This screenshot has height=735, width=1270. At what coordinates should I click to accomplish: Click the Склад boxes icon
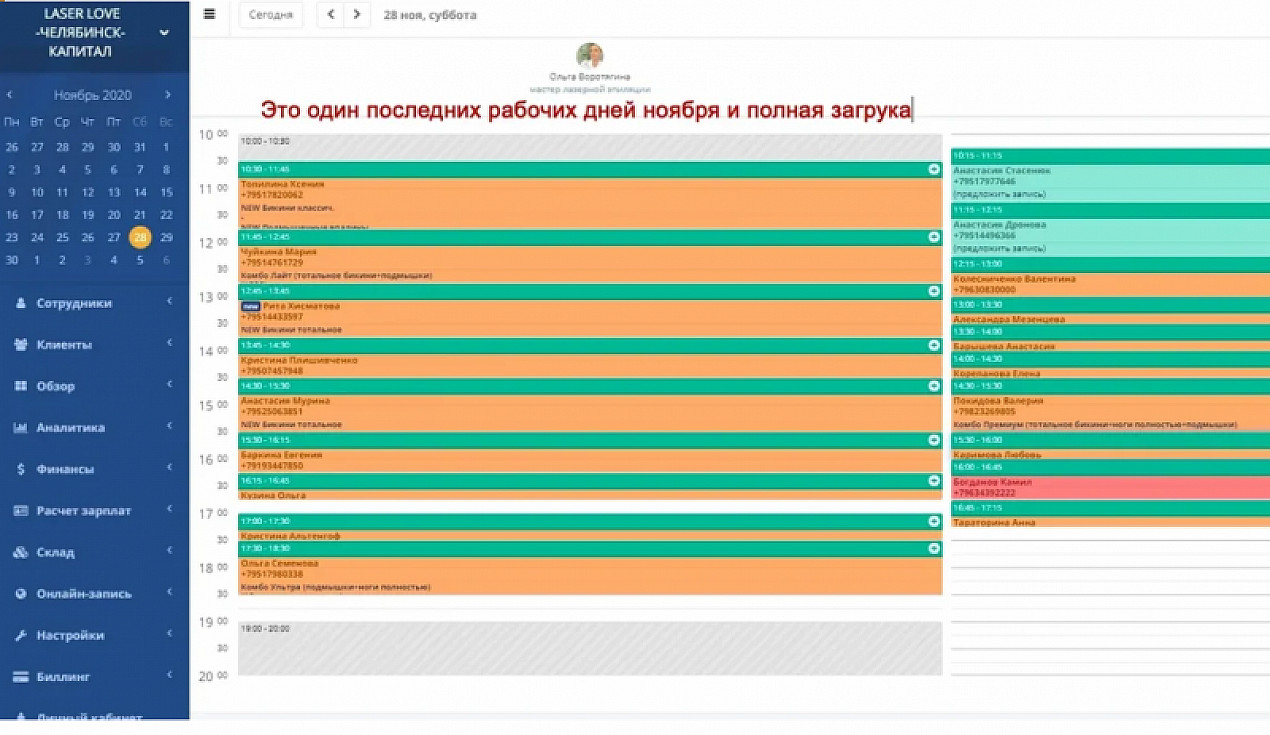pyautogui.click(x=21, y=552)
